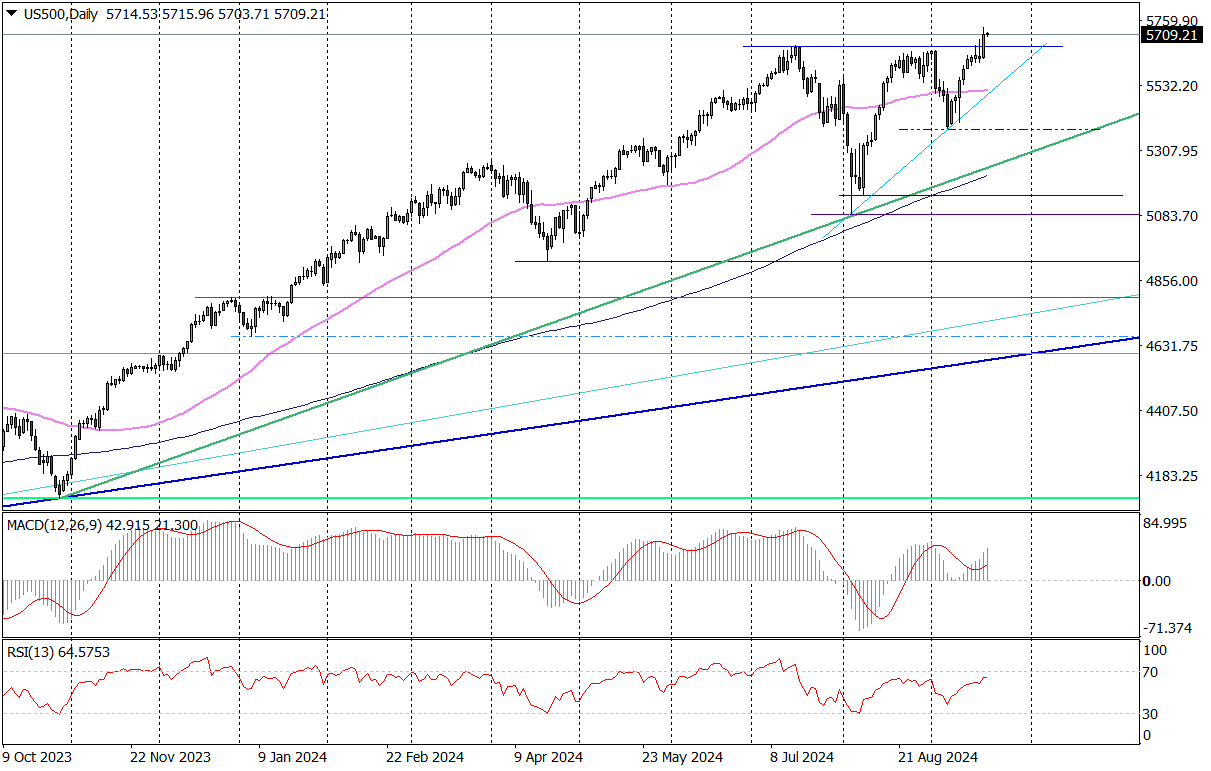The height and width of the screenshot is (771, 1211).
Task: Click the RSI(13) 64.5753 indicator label
Action: point(58,652)
